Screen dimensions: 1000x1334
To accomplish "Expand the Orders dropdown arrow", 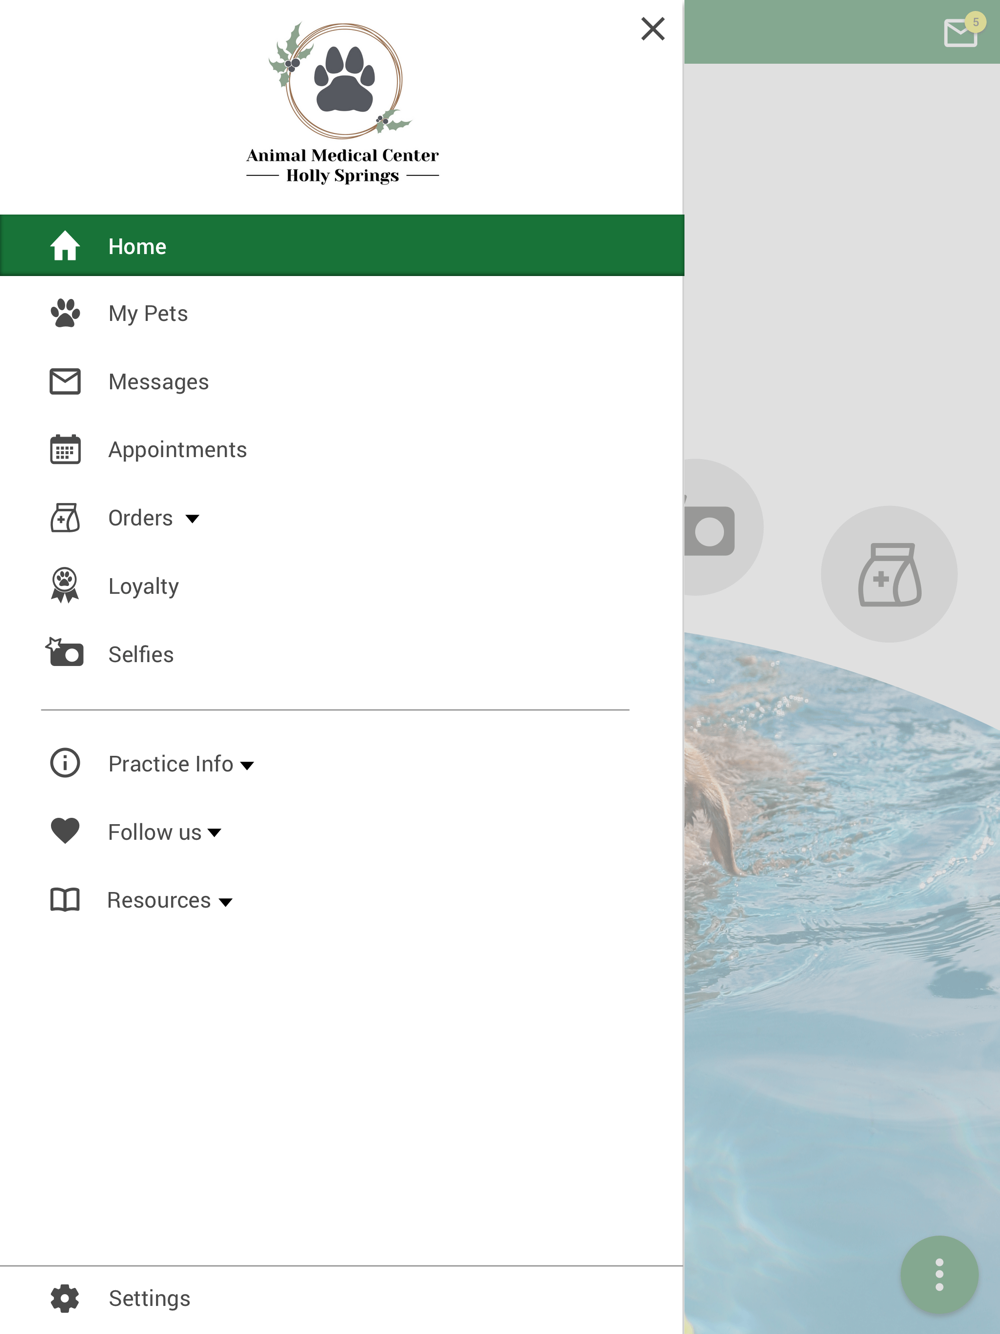I will (x=192, y=519).
